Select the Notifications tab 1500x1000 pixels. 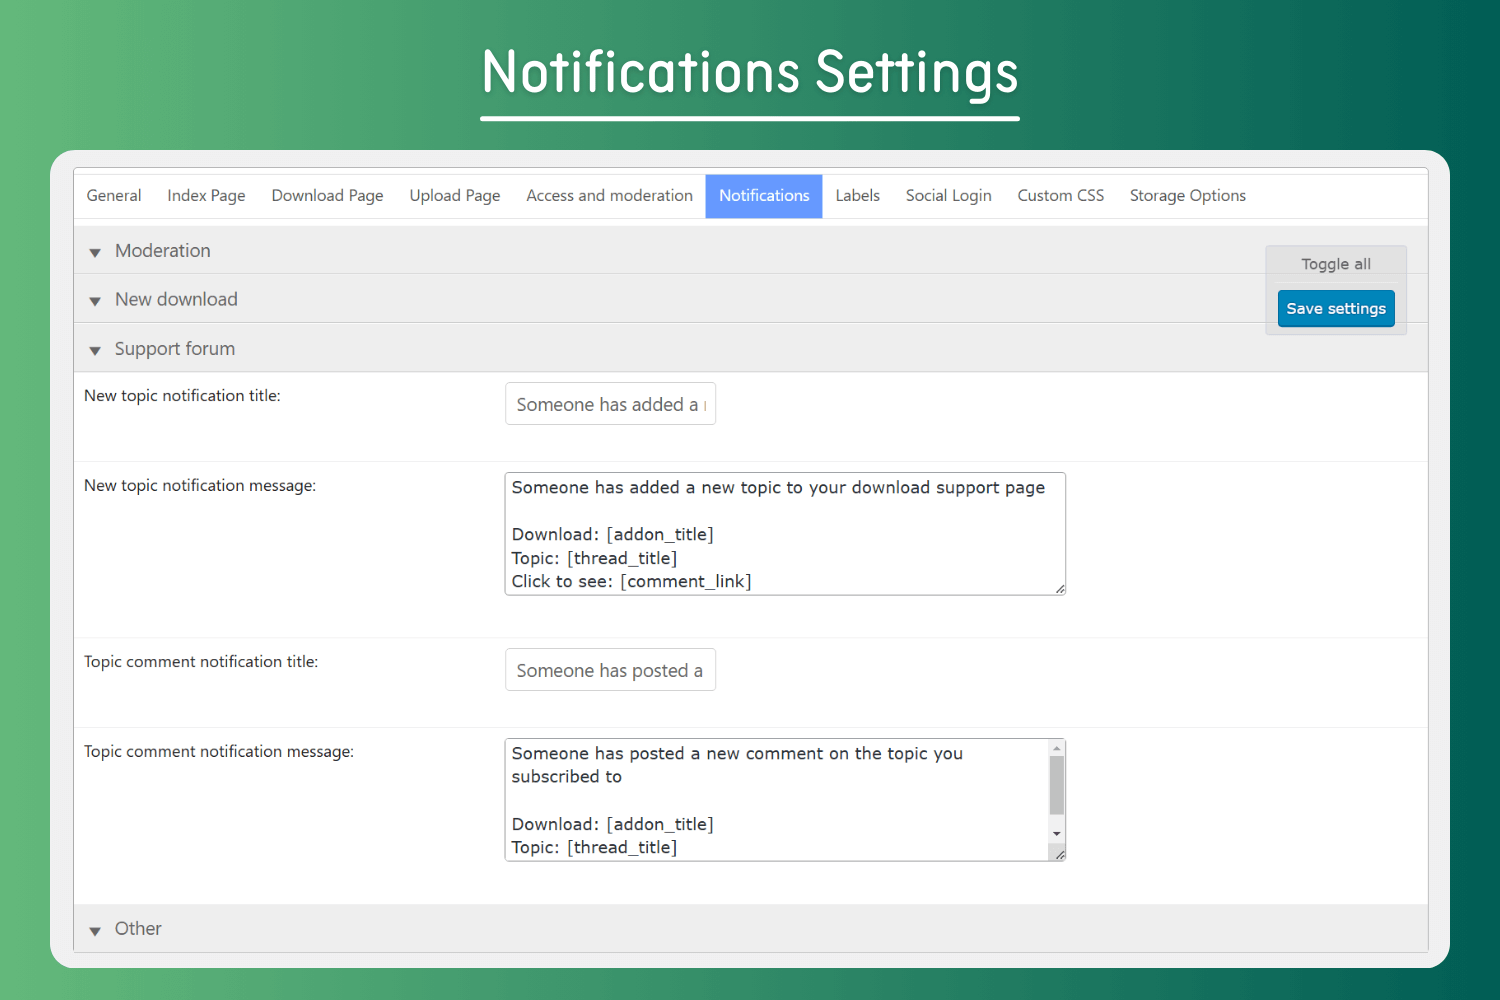click(x=764, y=196)
